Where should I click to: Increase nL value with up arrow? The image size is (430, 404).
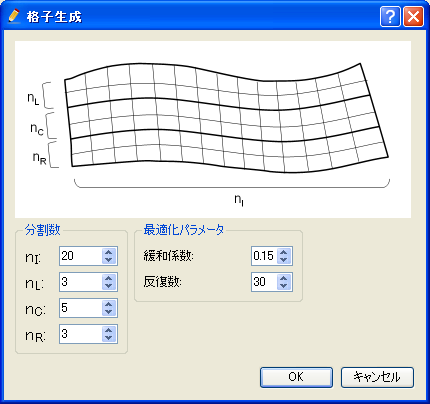tap(109, 278)
